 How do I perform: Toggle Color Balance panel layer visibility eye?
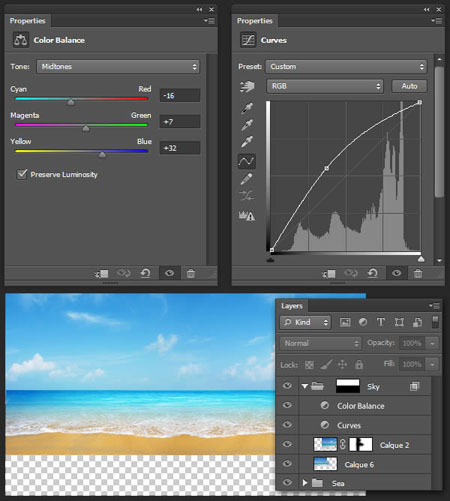(x=169, y=273)
